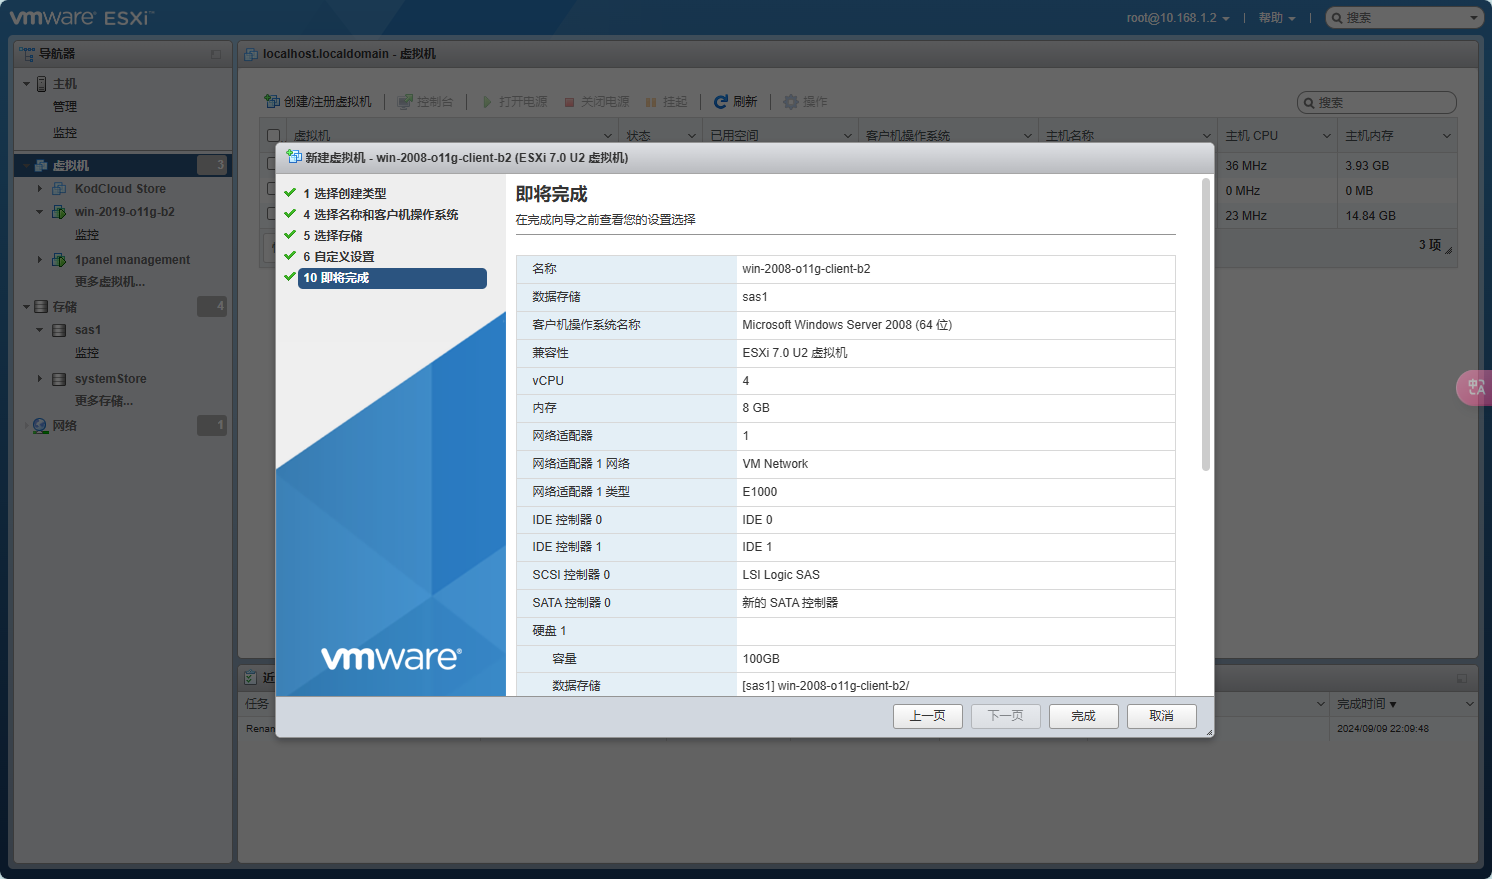Collapse the navigator panel via its minimize icon
This screenshot has width=1492, height=879.
coord(216,54)
